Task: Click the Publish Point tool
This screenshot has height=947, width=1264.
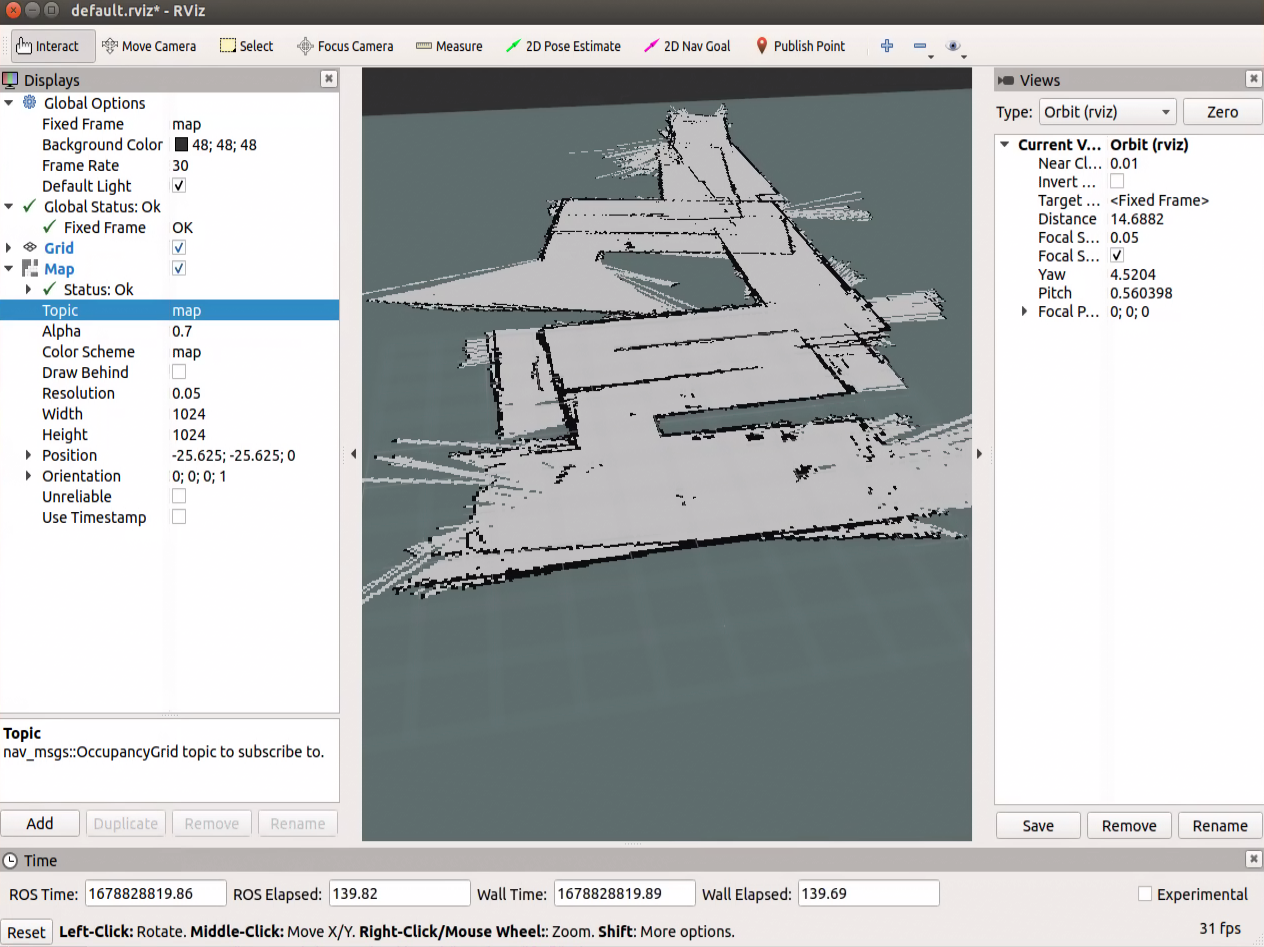Action: [800, 46]
